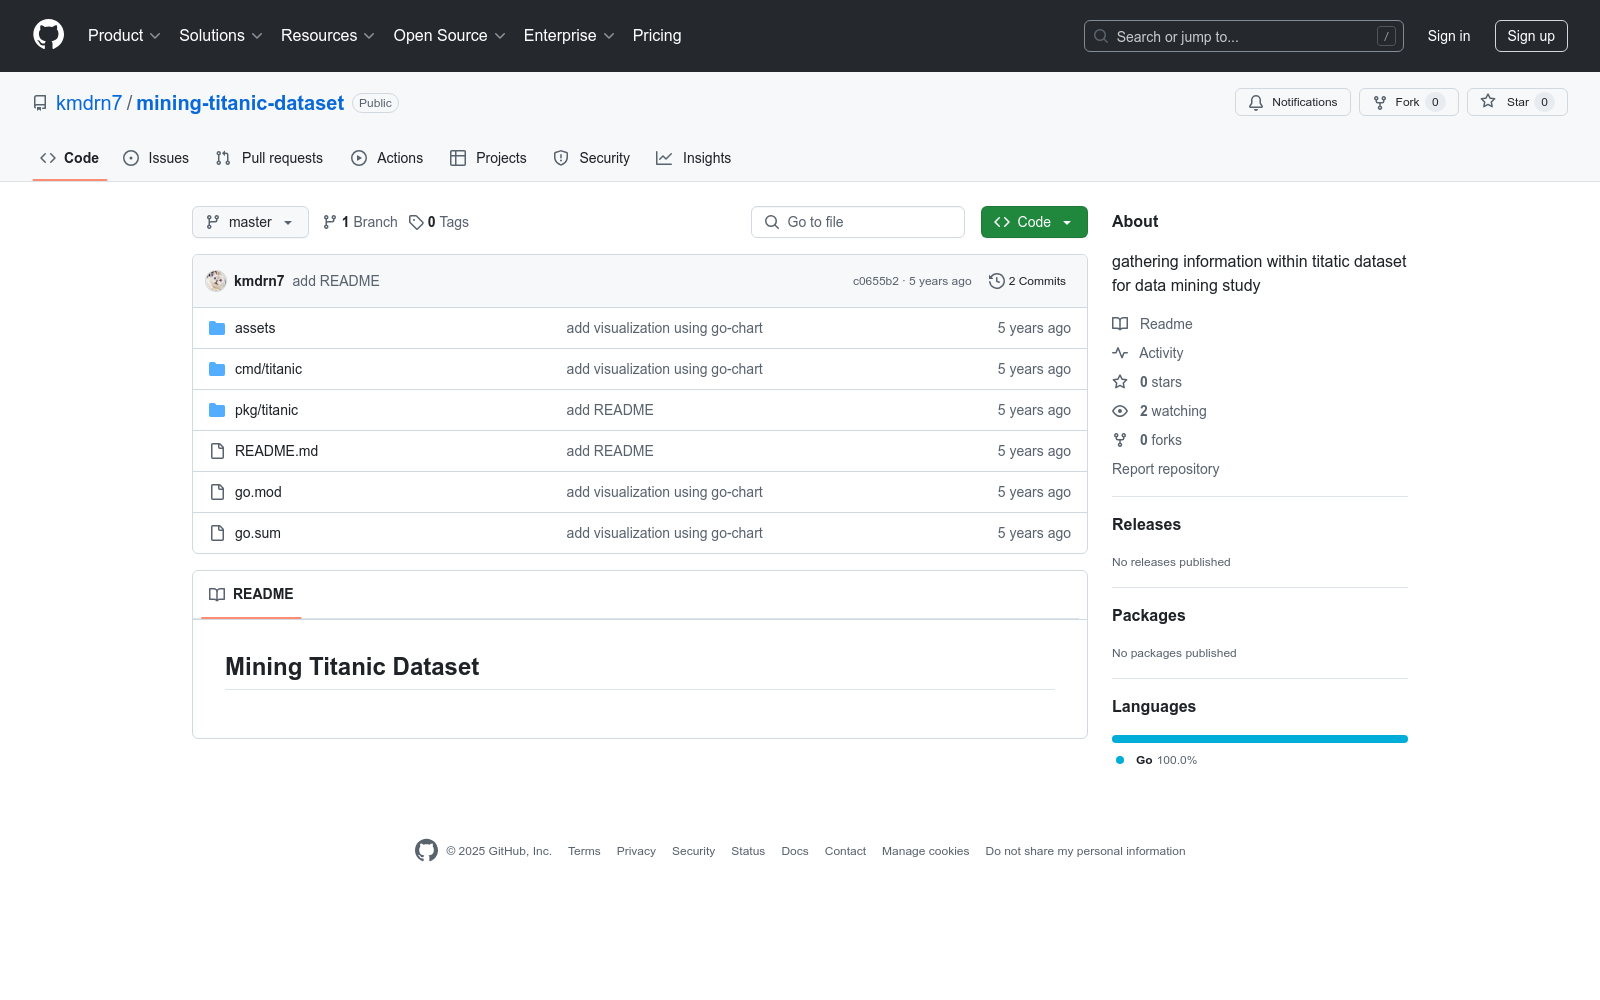The height and width of the screenshot is (1000, 1600).
Task: Open the assets folder icon
Action: (x=217, y=328)
